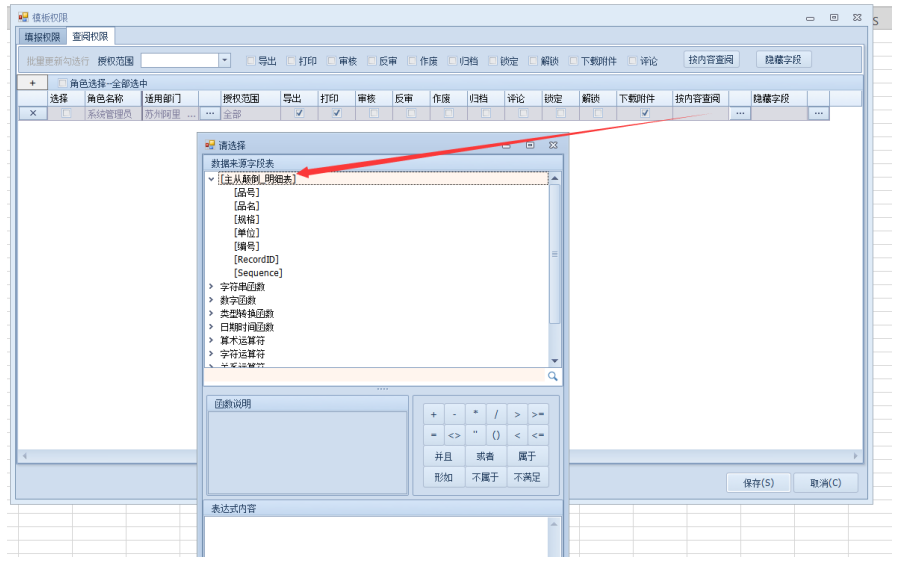Insert the asterisk multiply operator
The width and height of the screenshot is (903, 562).
click(x=475, y=414)
